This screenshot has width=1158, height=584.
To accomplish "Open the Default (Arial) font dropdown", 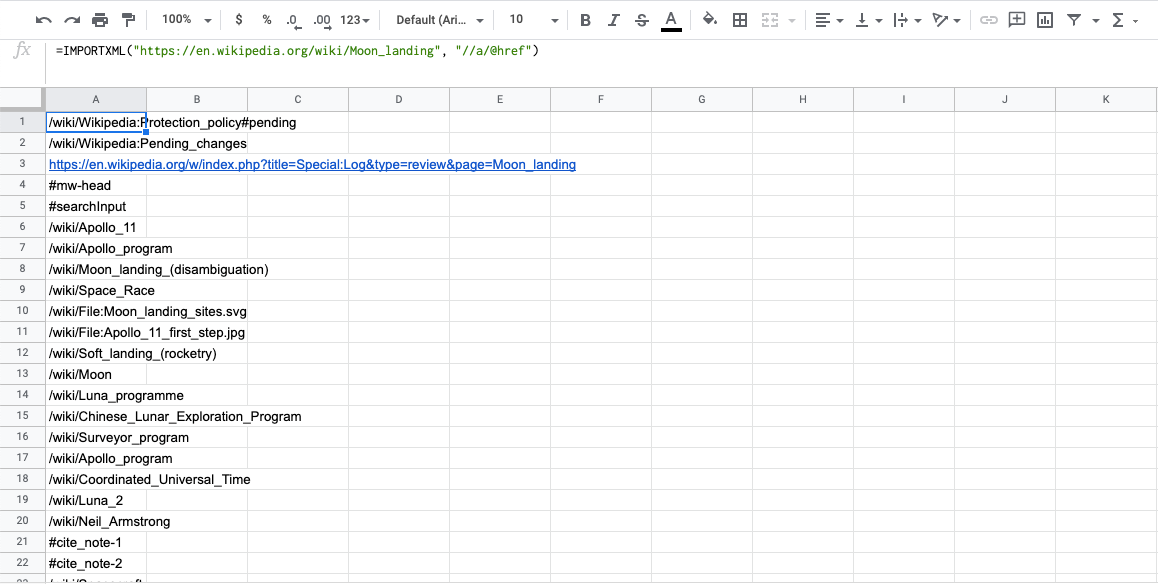I will 440,20.
